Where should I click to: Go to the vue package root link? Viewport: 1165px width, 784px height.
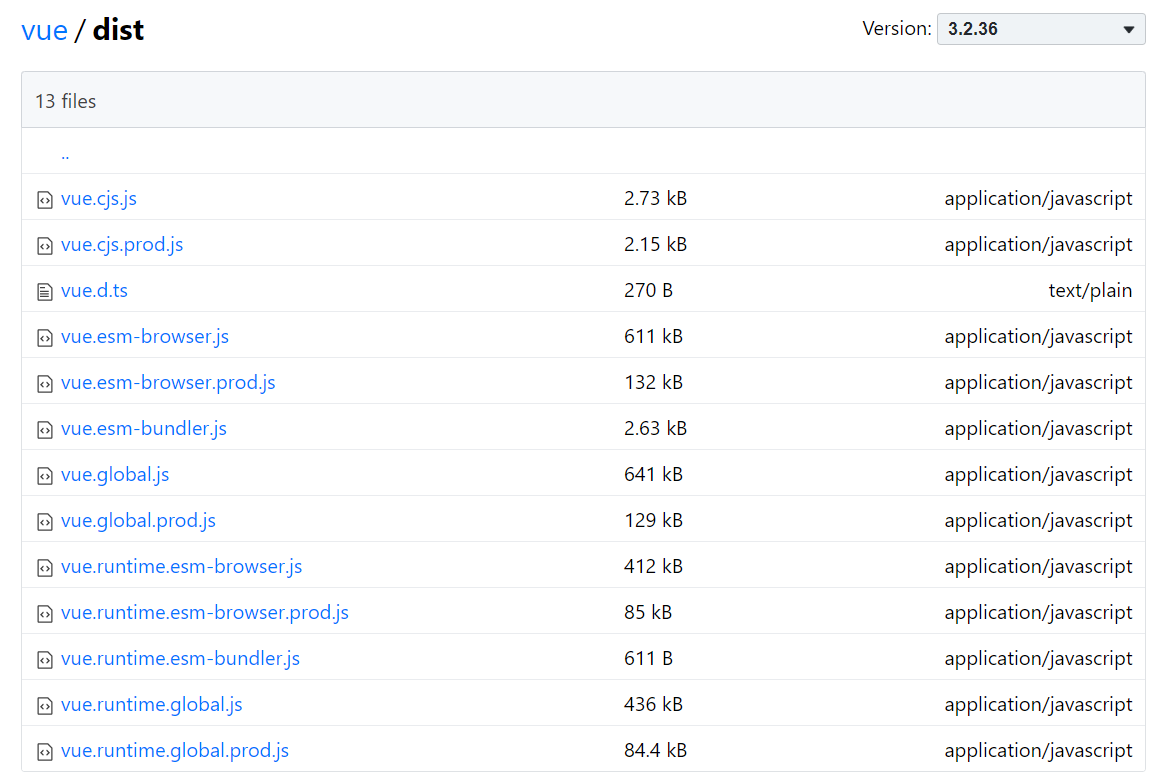[x=45, y=30]
